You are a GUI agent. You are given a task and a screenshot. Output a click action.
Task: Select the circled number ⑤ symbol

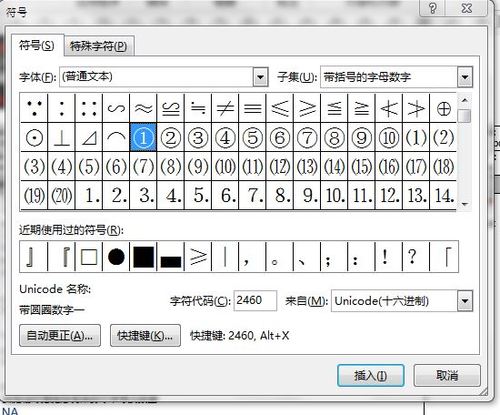[252, 137]
